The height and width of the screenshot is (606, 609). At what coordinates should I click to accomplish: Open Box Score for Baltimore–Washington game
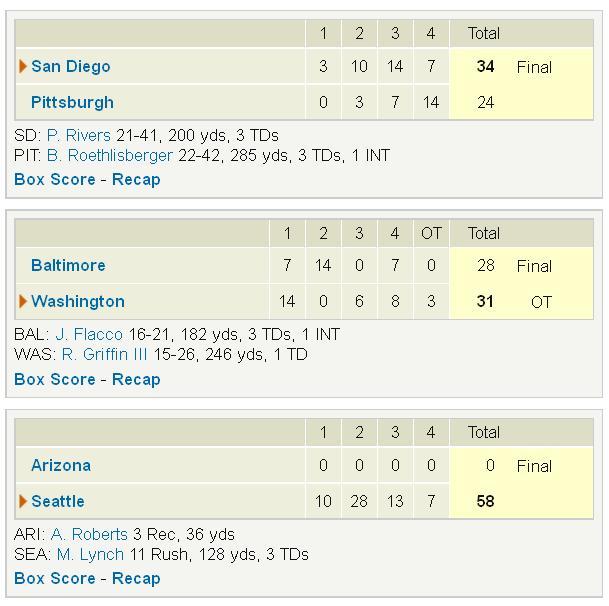point(55,380)
